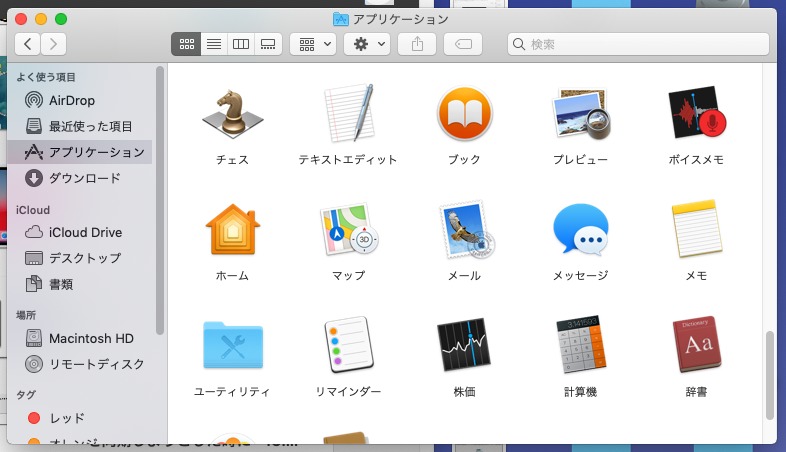Screen dimensions: 786x452
Task: Click the '計算機' label text
Action: (x=580, y=391)
